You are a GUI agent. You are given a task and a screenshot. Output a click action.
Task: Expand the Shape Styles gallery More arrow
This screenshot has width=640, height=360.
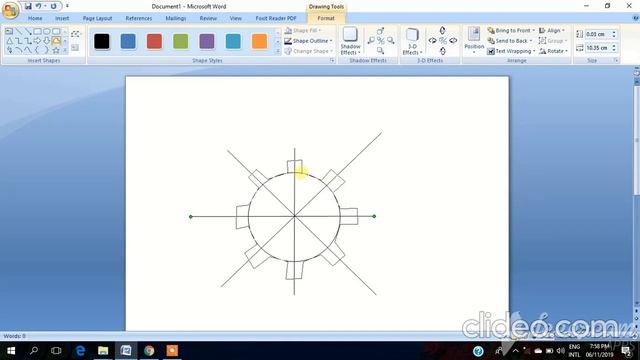278,51
